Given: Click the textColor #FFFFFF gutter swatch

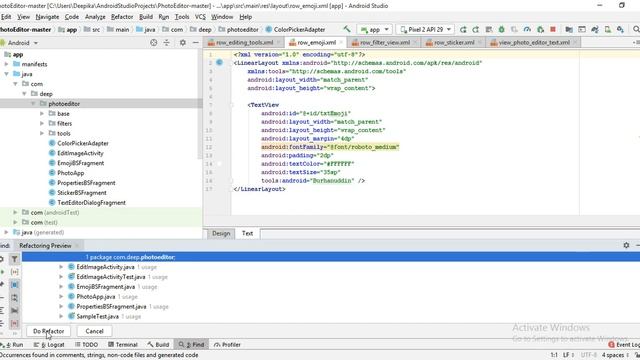Looking at the screenshot, I should (219, 164).
